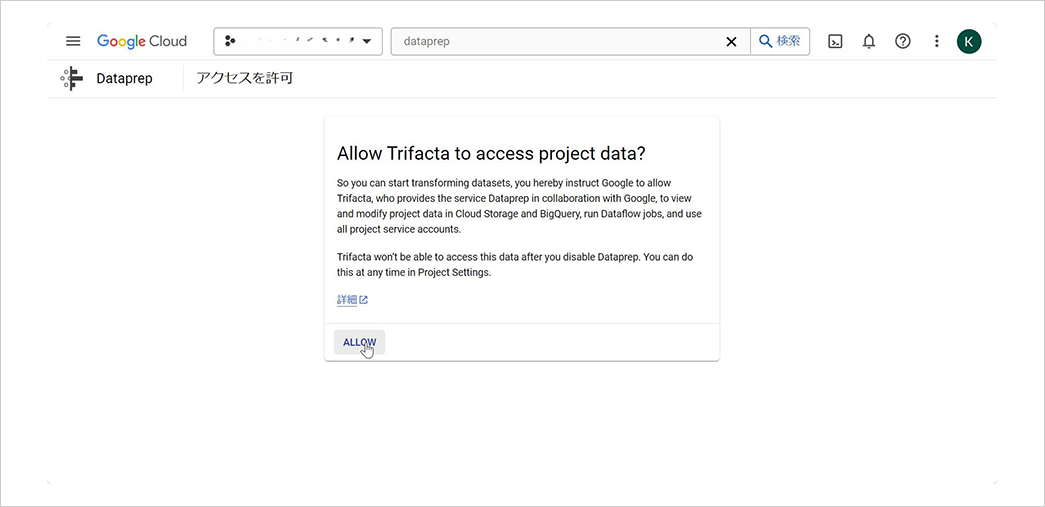This screenshot has height=507, width=1045.
Task: Open the notifications bell
Action: (868, 41)
